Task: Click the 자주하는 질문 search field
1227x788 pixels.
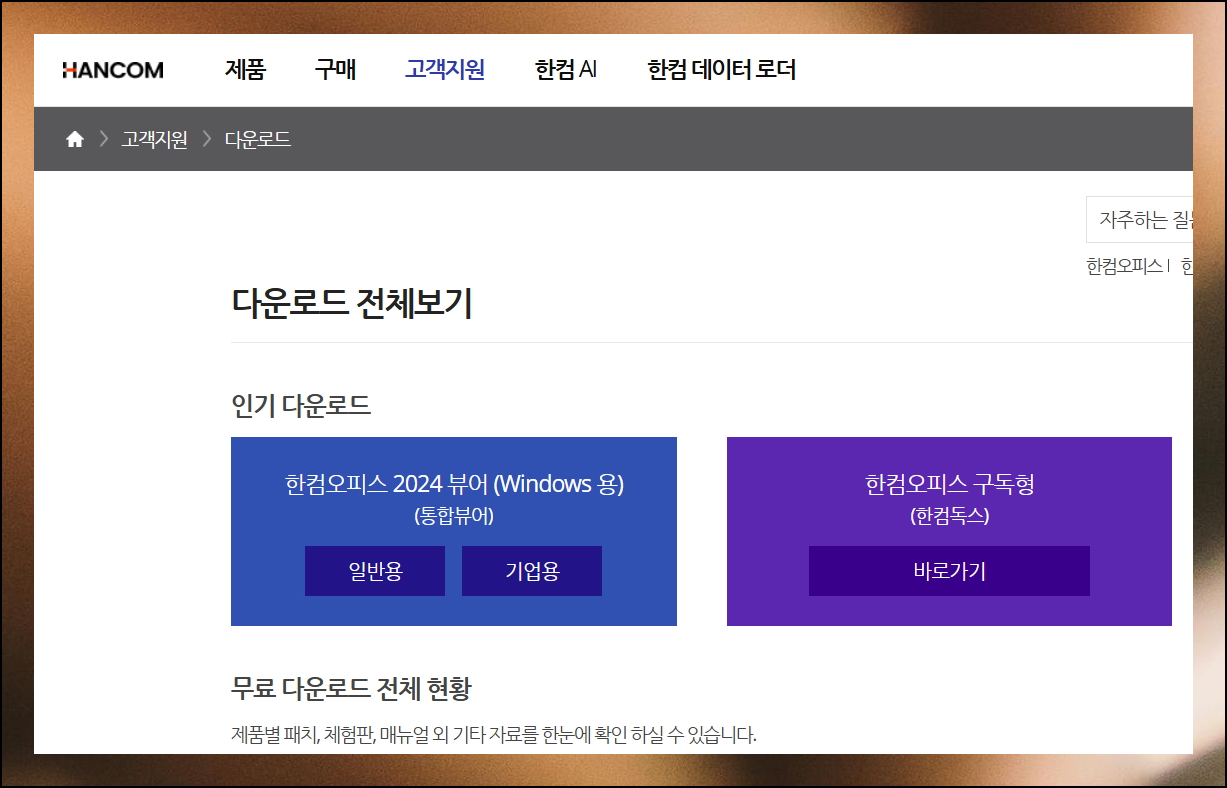Action: pyautogui.click(x=1140, y=220)
